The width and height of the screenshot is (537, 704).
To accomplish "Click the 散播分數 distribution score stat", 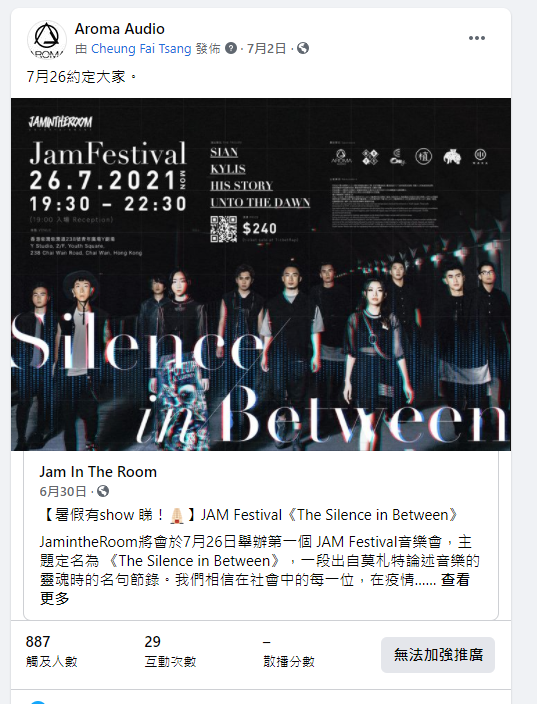I will click(289, 651).
